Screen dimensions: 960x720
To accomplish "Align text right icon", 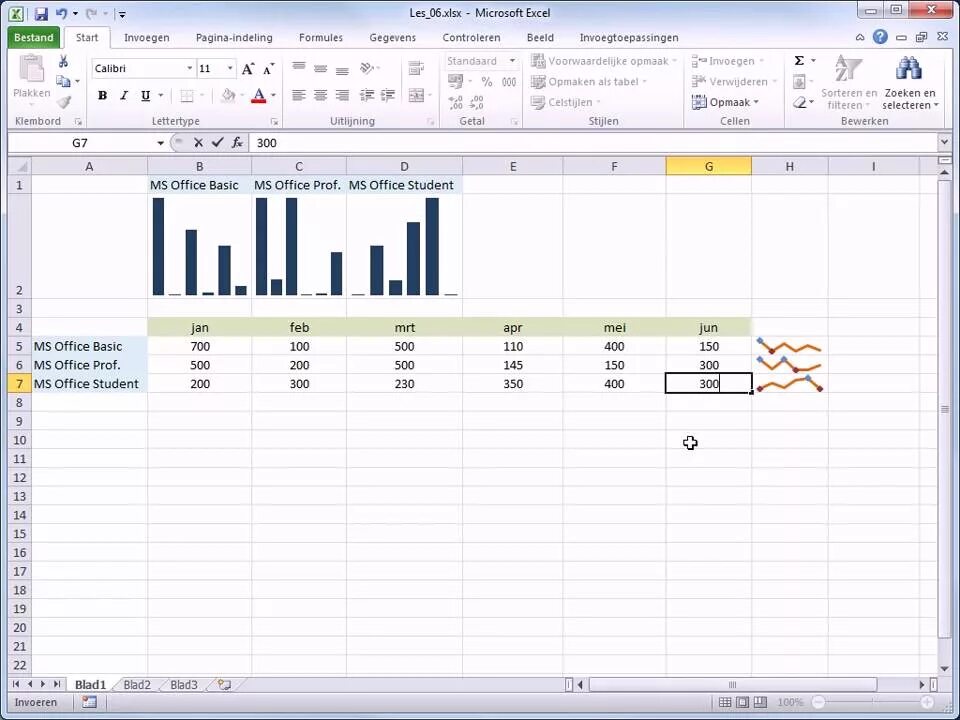I will tap(342, 96).
